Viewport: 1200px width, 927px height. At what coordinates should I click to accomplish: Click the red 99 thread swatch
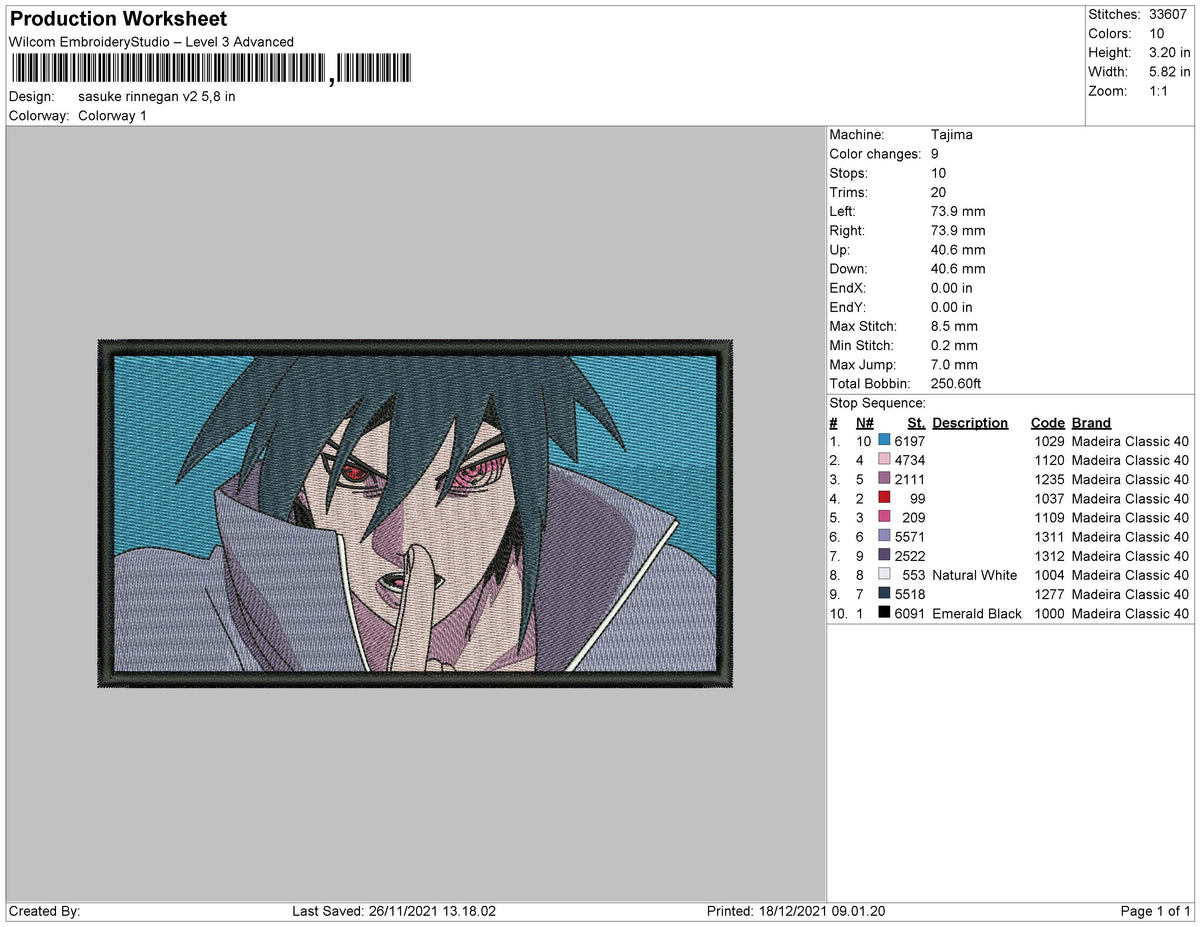point(886,498)
